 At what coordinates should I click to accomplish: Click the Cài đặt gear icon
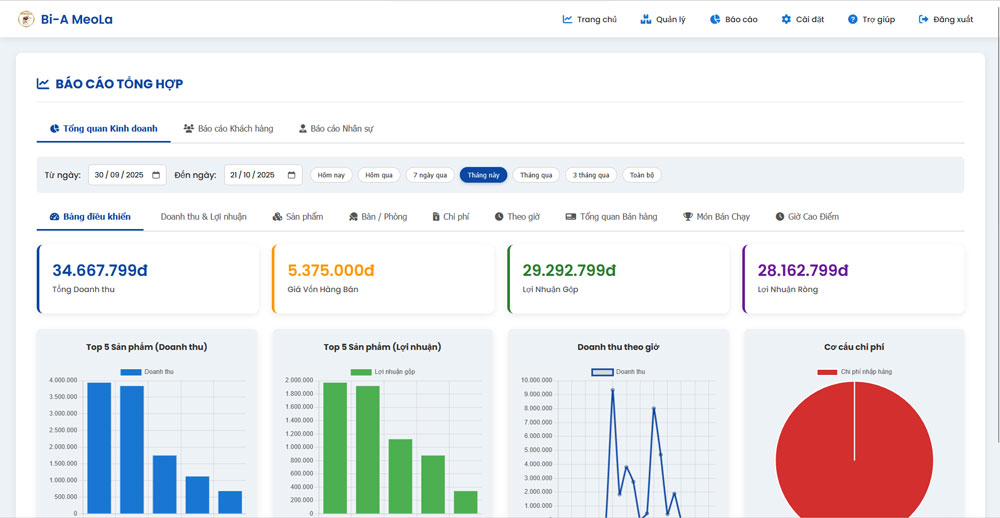pyautogui.click(x=786, y=19)
